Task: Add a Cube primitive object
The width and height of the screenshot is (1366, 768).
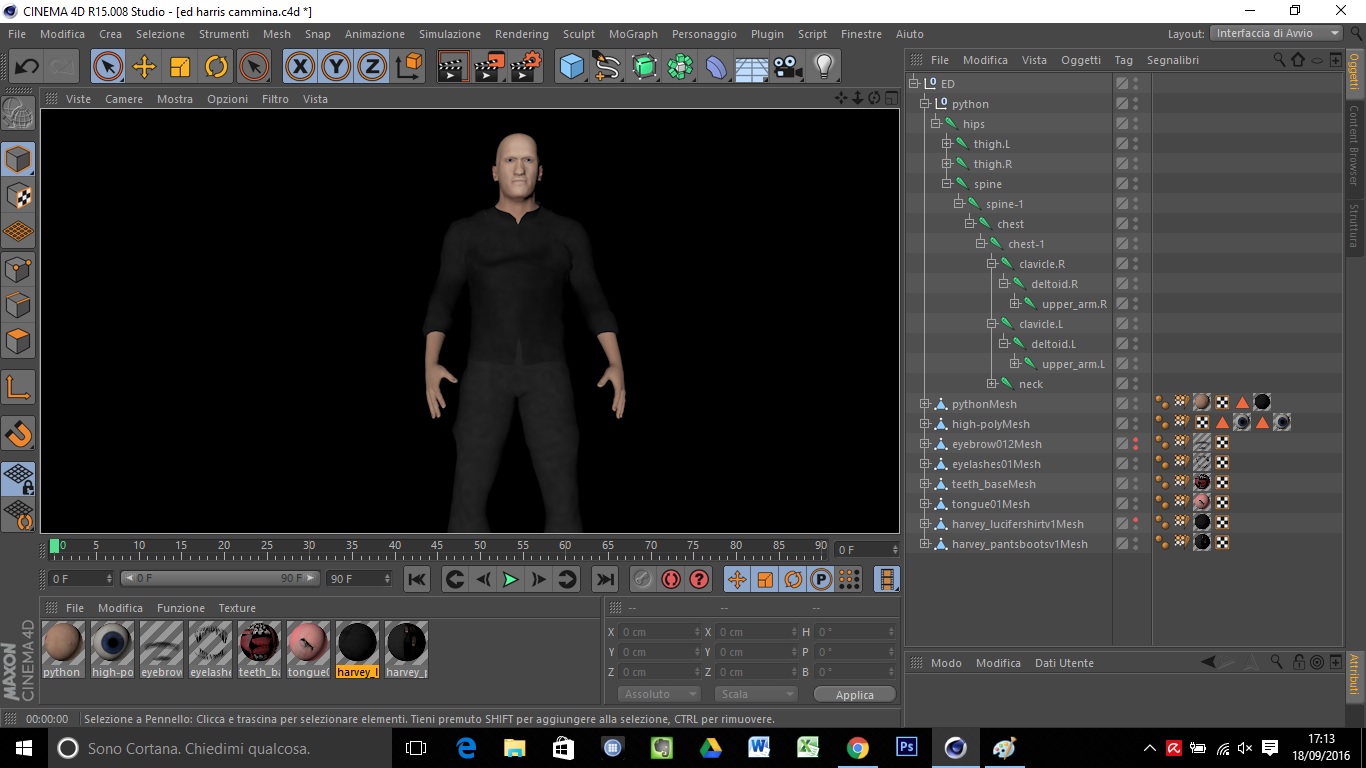Action: click(x=571, y=67)
